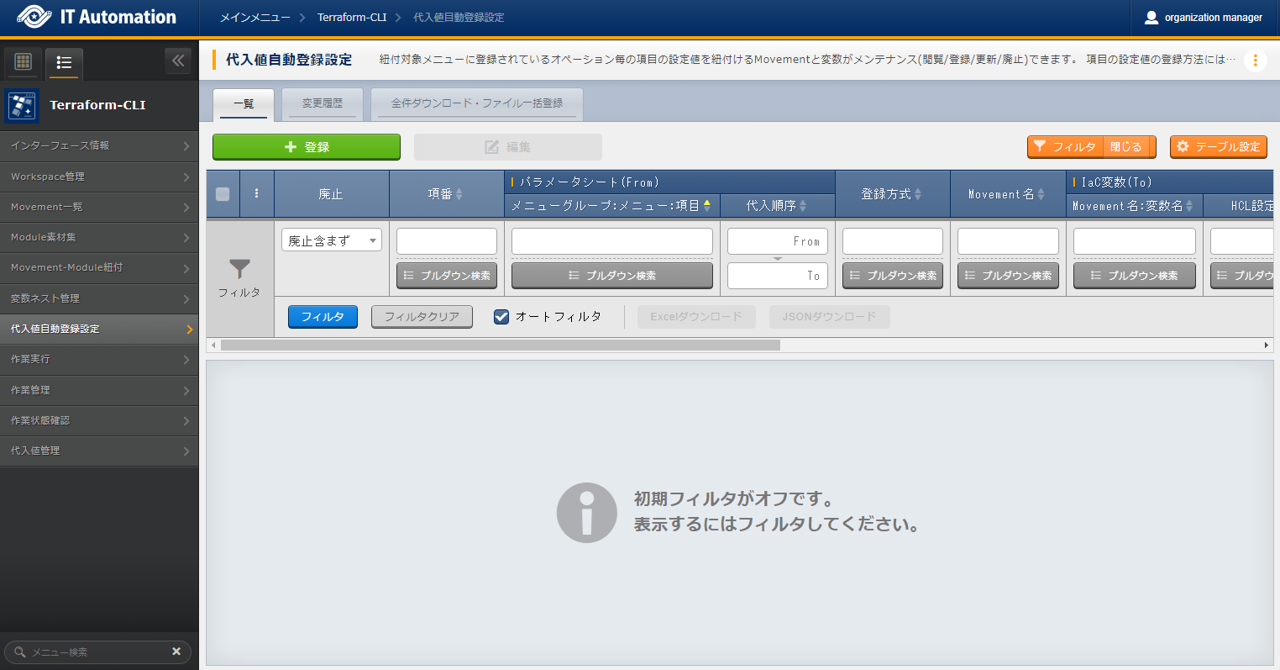1280x670 pixels.
Task: Click the three-dot row menu column header
Action: (256, 194)
